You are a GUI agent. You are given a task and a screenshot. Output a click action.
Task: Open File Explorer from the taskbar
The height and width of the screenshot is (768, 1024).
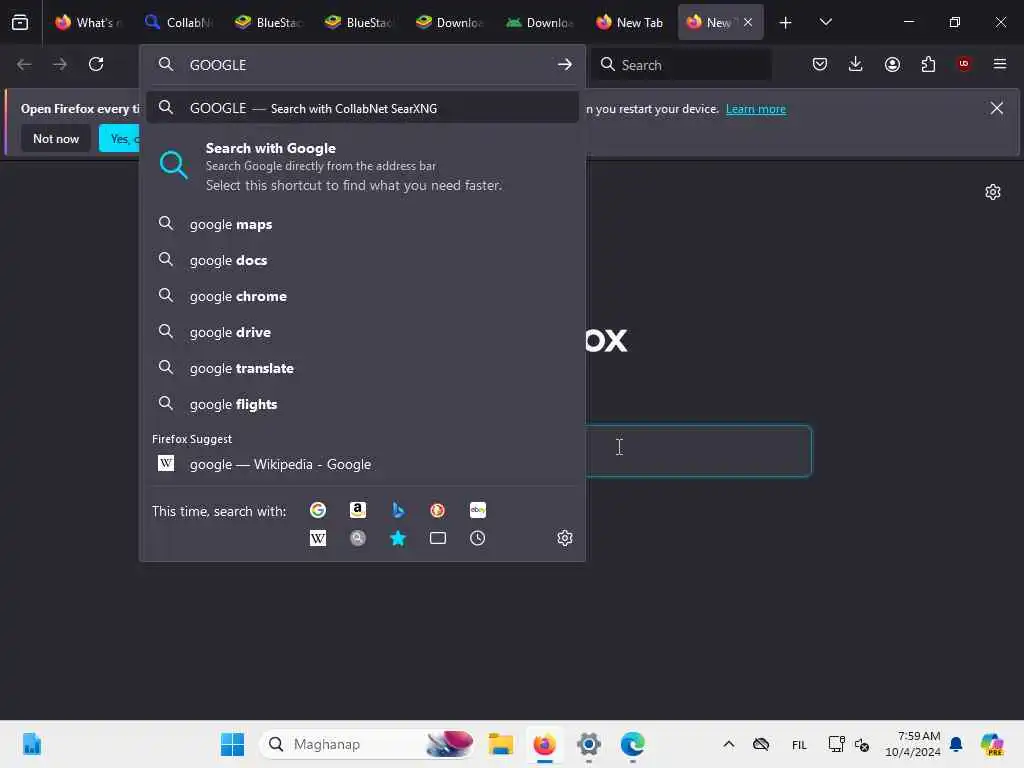[x=500, y=744]
